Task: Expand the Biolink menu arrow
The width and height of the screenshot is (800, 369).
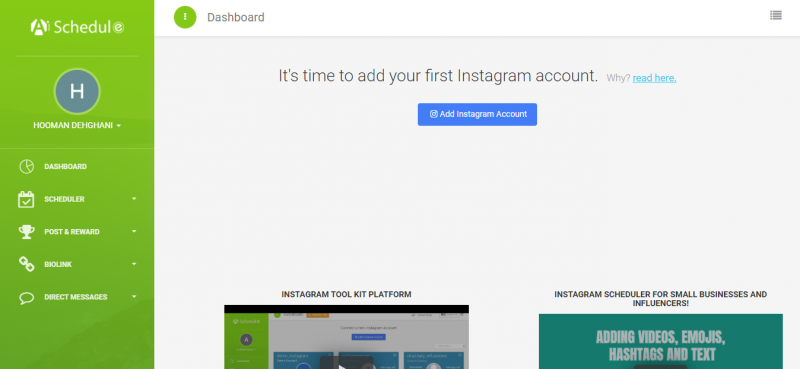Action: pos(134,264)
